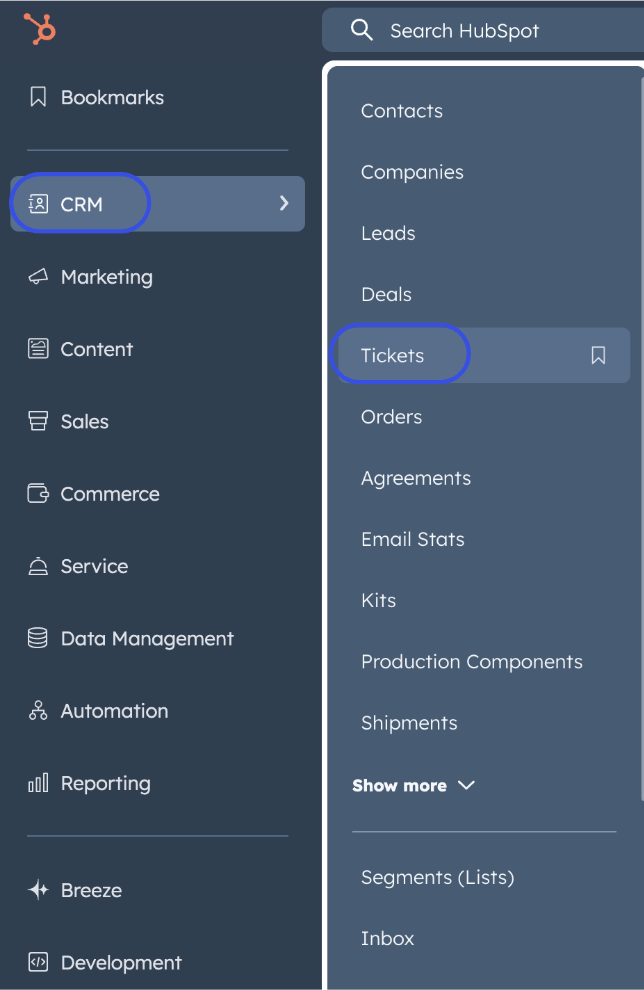Open the Development menu item

point(121,962)
